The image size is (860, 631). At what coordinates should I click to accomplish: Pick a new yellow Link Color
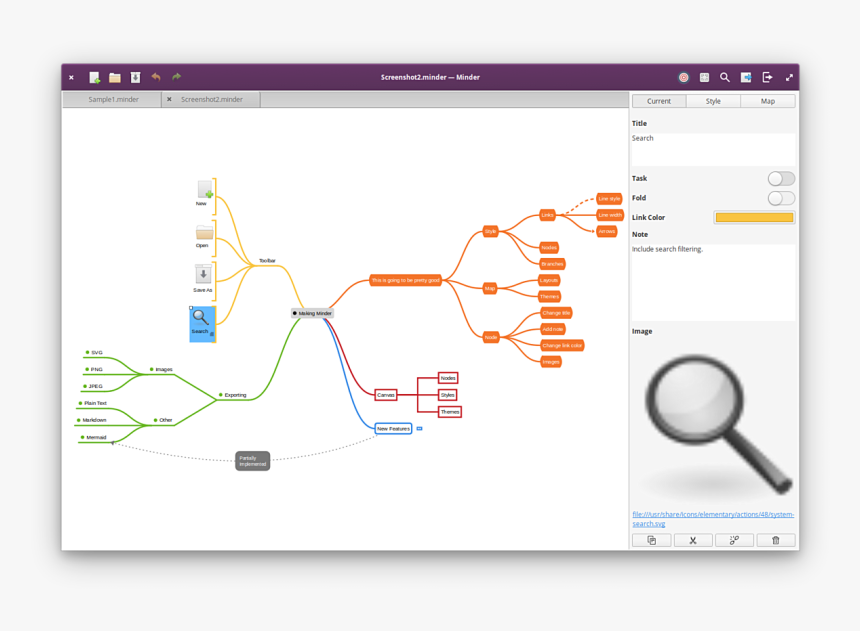click(x=754, y=217)
